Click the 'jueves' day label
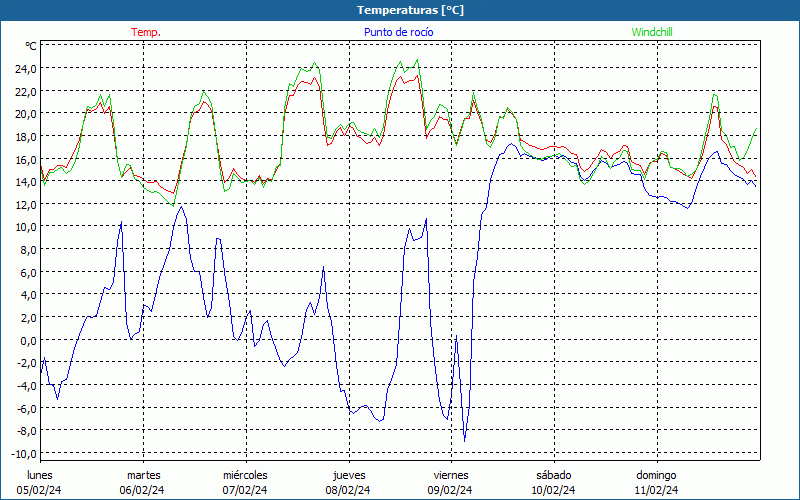The width and height of the screenshot is (800, 500). tap(349, 475)
